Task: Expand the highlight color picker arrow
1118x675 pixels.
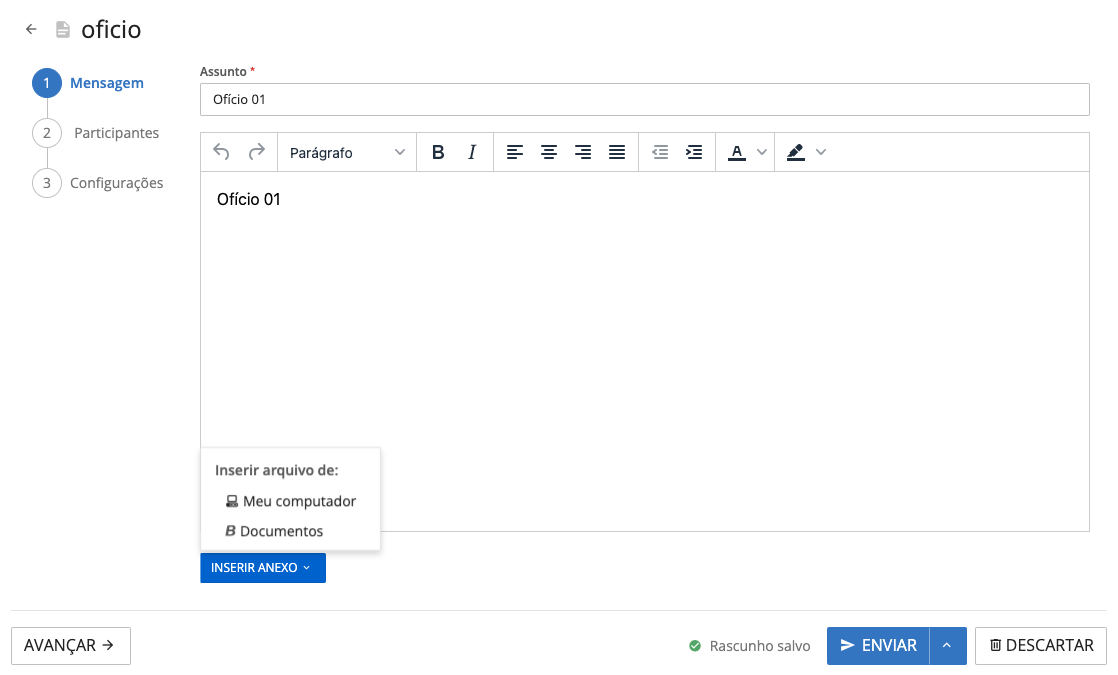Action: point(821,152)
